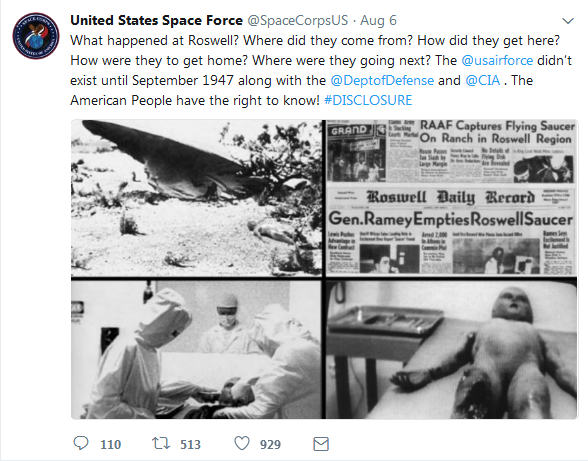Open the Space Force profile avatar
The image size is (588, 461).
point(36,36)
